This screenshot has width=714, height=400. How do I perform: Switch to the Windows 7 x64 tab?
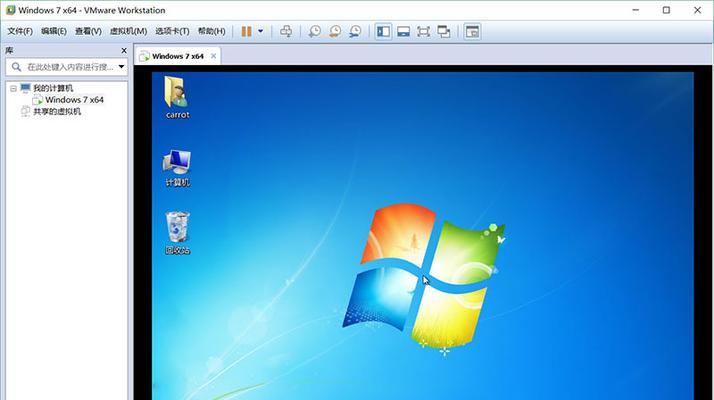[x=178, y=56]
